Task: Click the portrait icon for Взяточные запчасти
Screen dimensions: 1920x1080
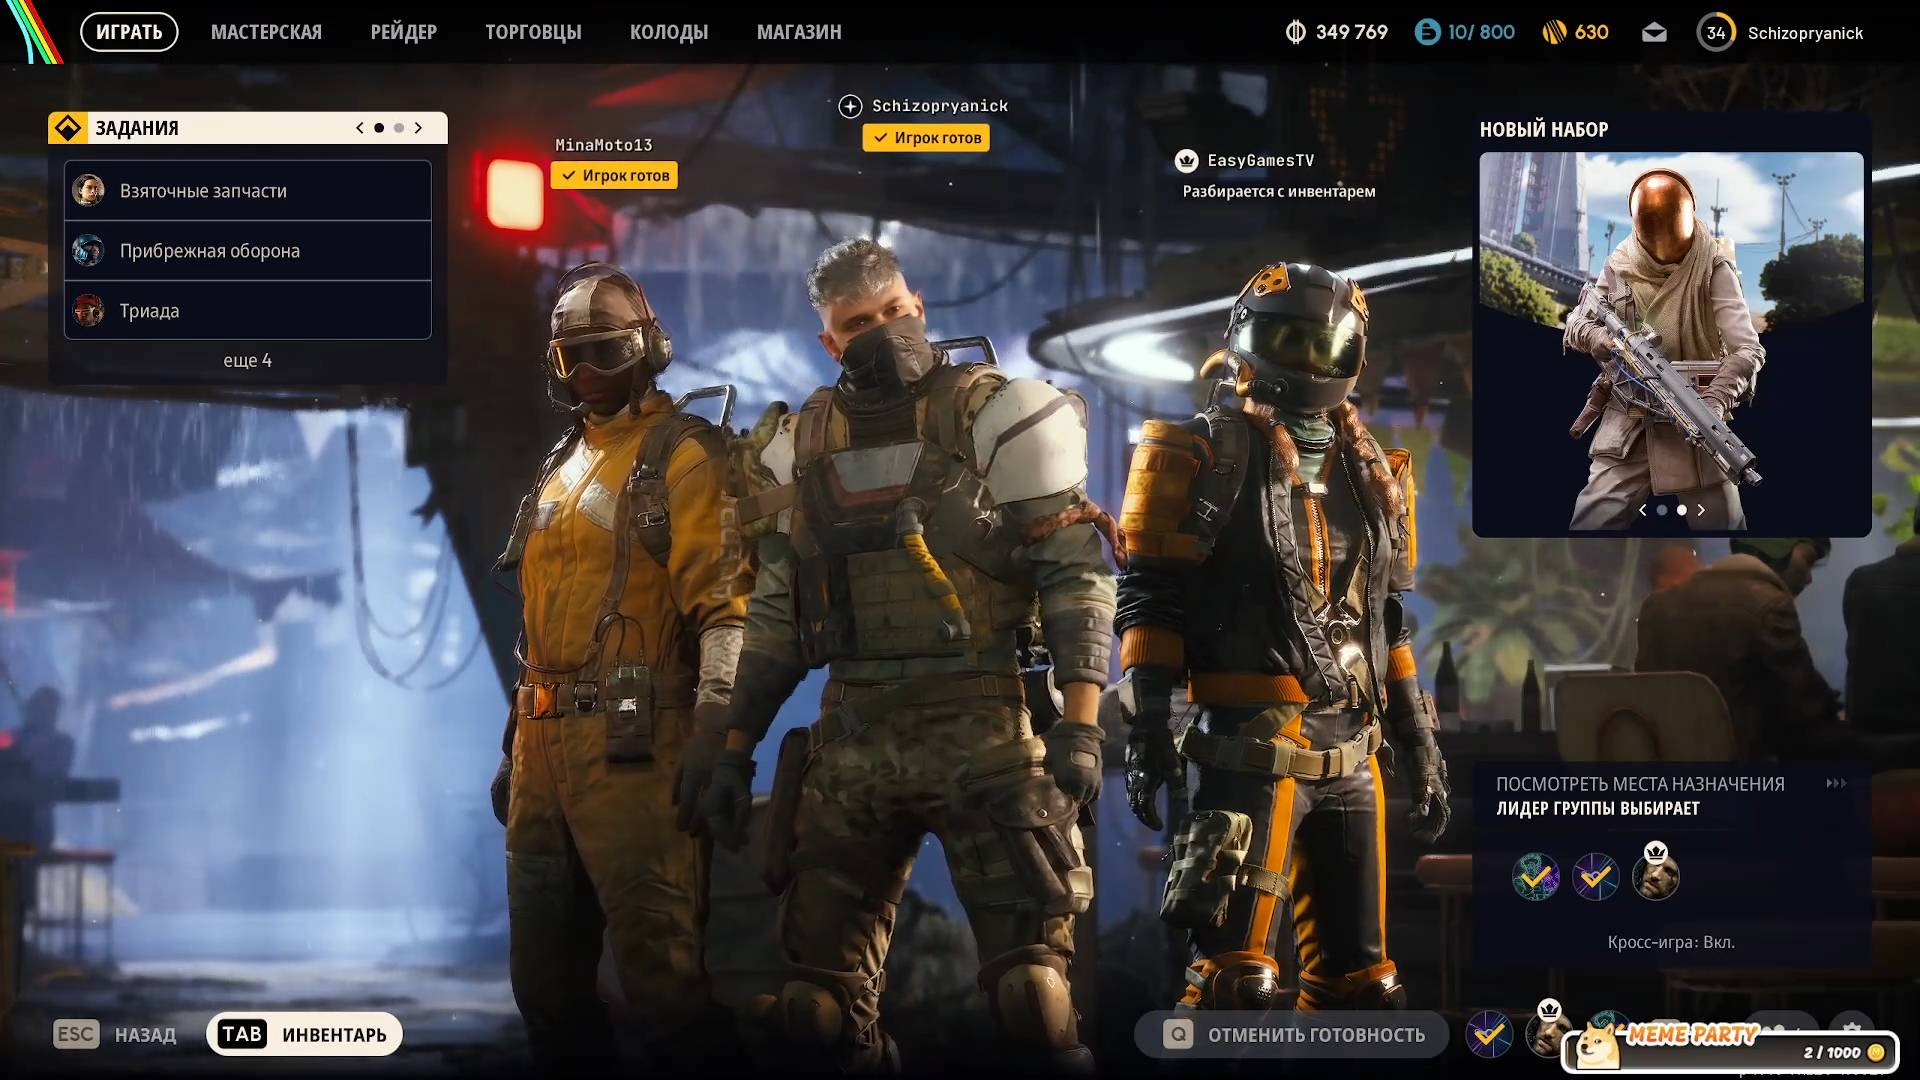Action: coord(88,190)
